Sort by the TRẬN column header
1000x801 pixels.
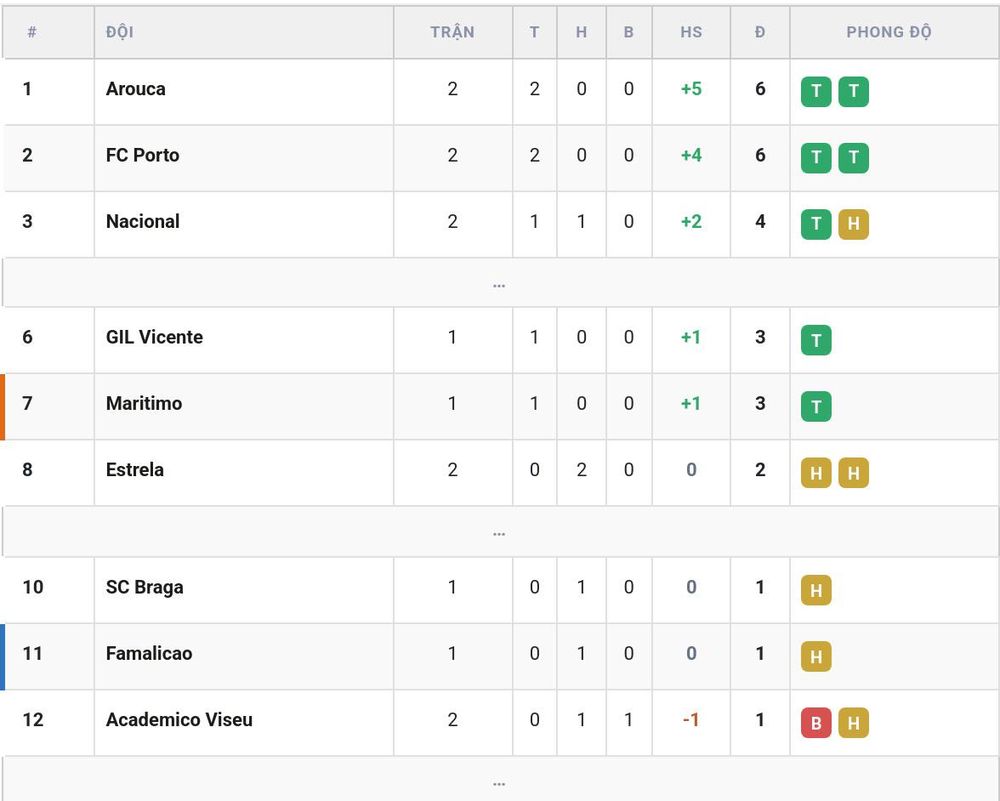coord(452,32)
